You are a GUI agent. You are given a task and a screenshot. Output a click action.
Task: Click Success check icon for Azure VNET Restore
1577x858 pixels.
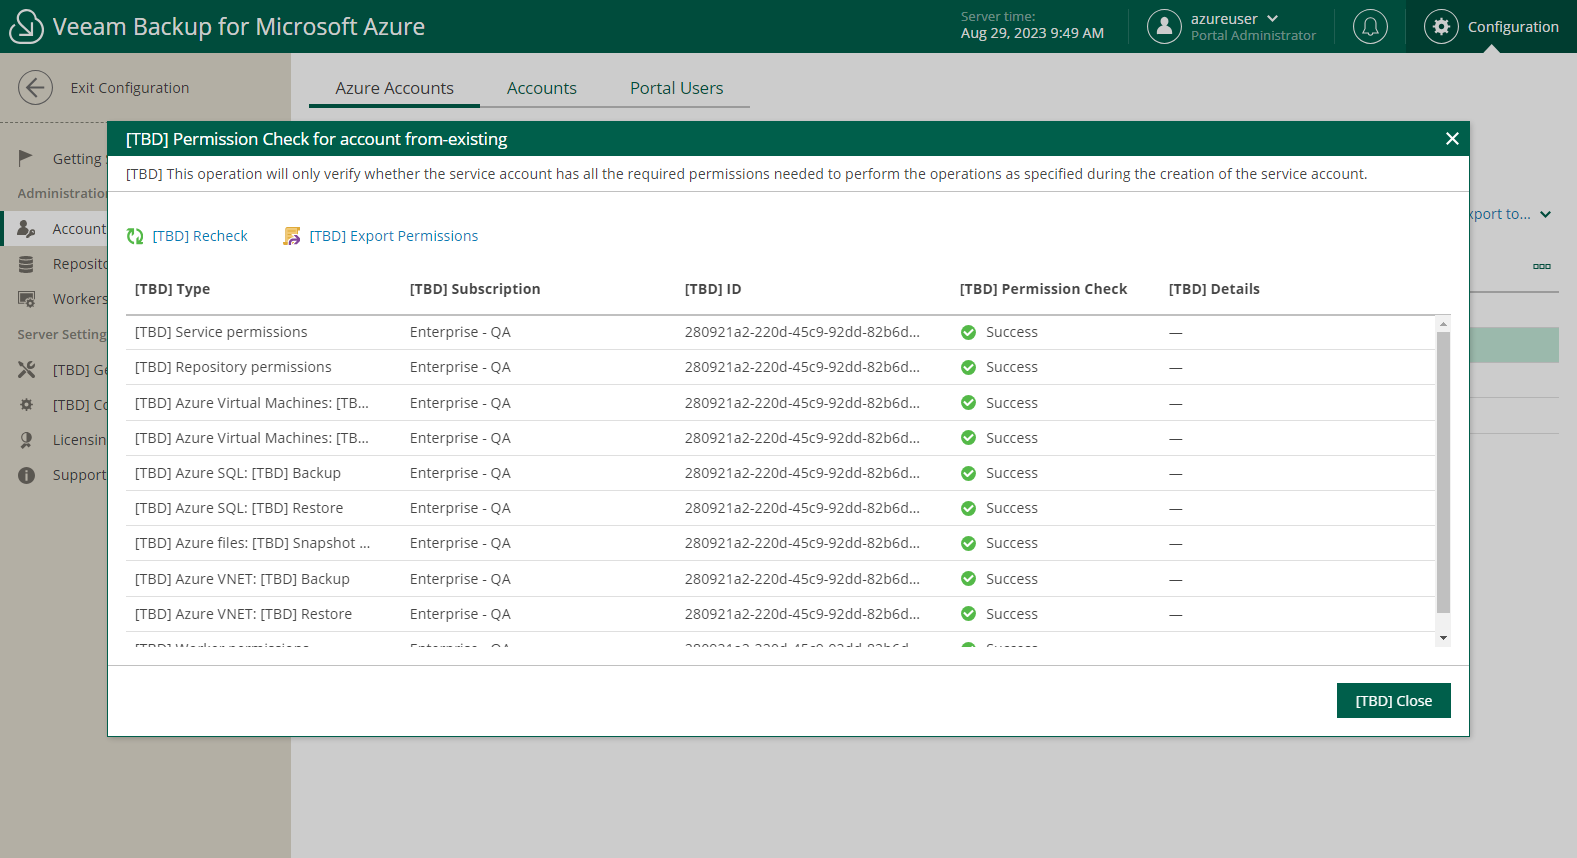point(968,614)
